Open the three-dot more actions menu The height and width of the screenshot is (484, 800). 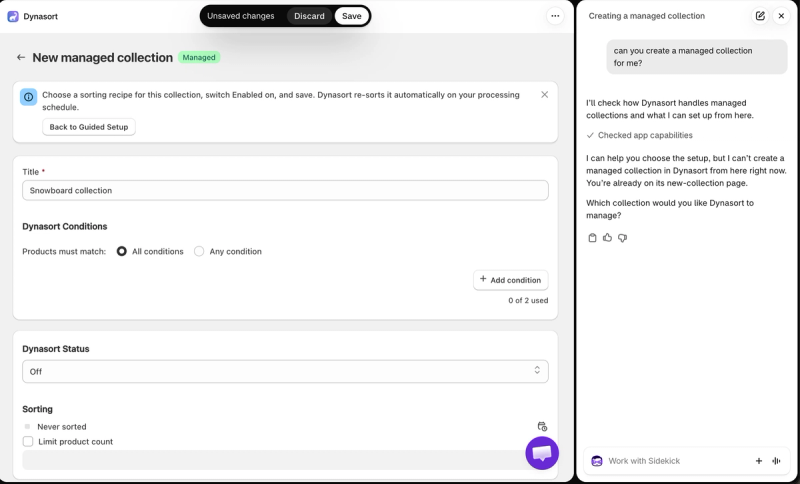click(x=555, y=16)
